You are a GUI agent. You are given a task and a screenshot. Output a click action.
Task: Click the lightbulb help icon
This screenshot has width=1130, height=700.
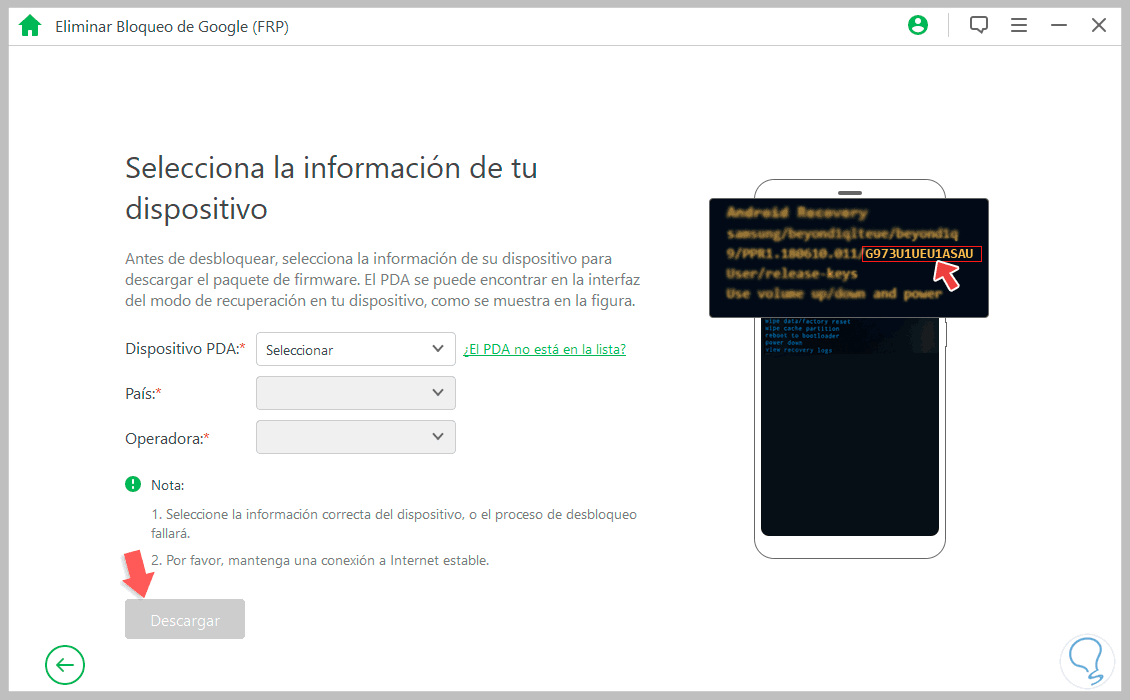coord(1087,661)
